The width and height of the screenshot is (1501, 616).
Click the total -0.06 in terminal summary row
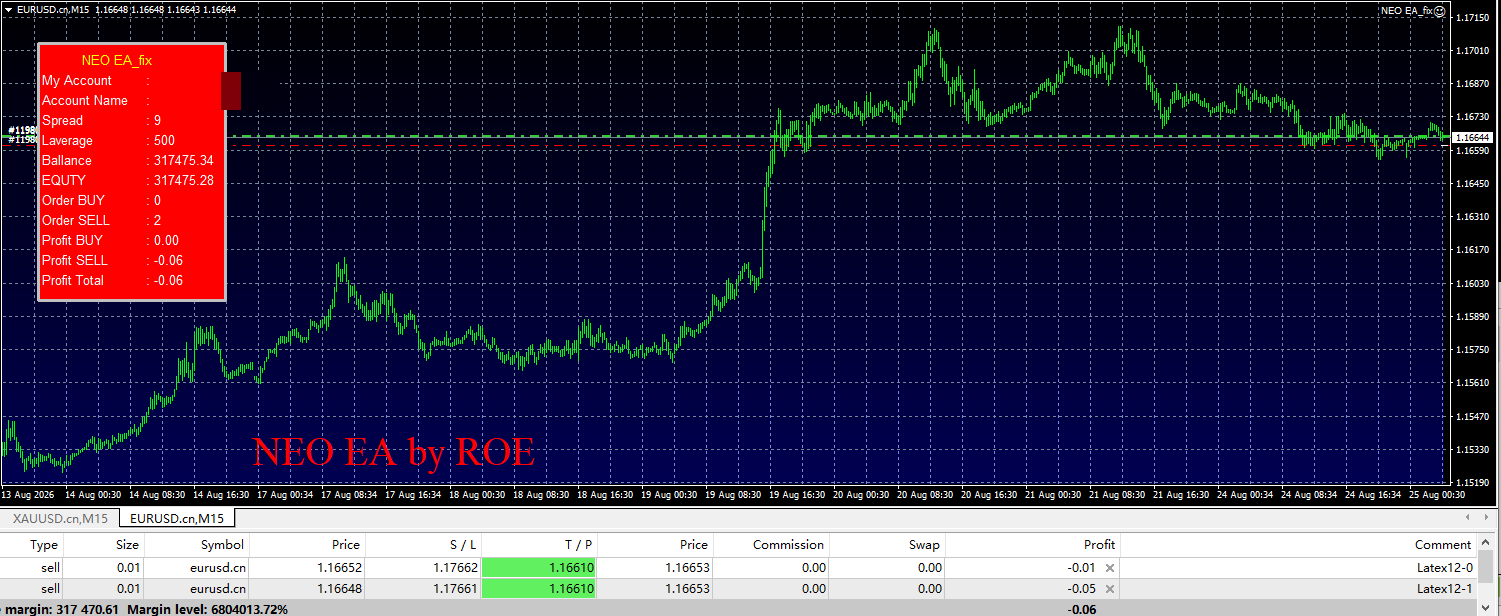coord(1083,609)
